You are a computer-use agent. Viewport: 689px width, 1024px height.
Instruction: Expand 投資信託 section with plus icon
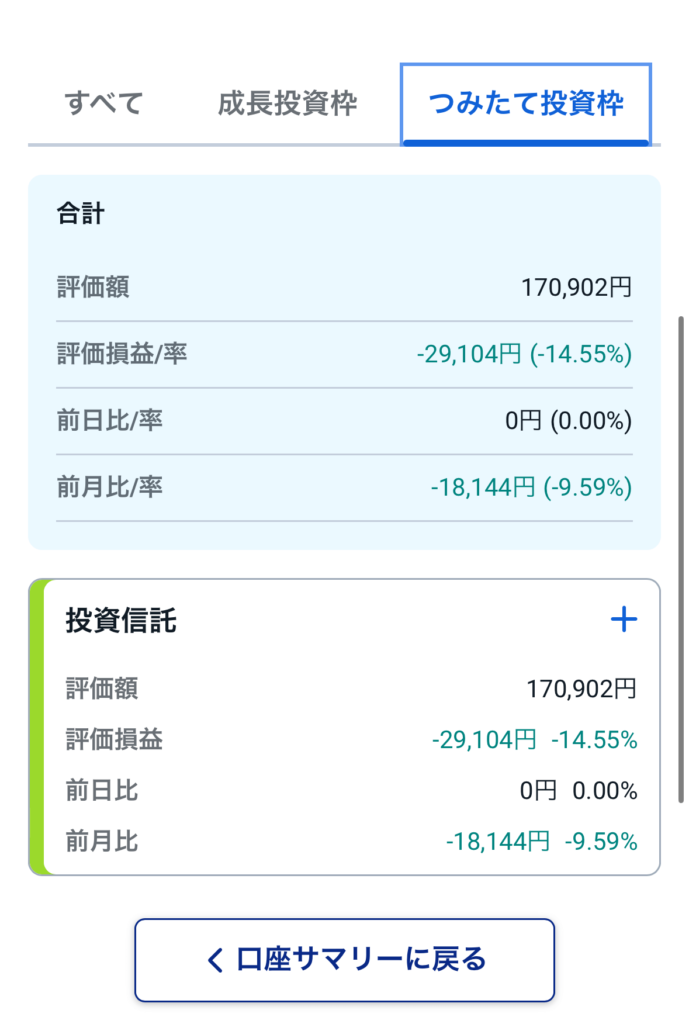pyautogui.click(x=624, y=619)
